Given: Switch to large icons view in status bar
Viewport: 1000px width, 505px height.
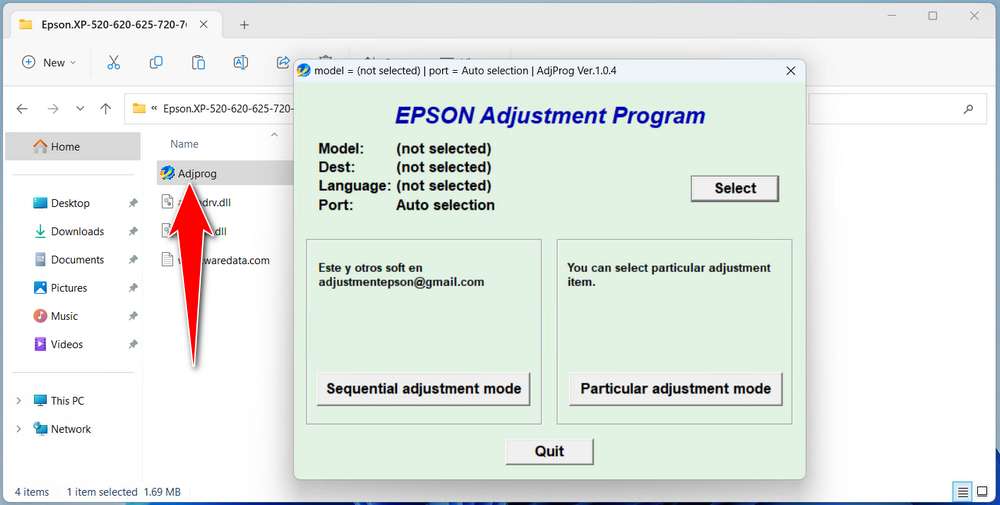Looking at the screenshot, I should click(x=982, y=492).
